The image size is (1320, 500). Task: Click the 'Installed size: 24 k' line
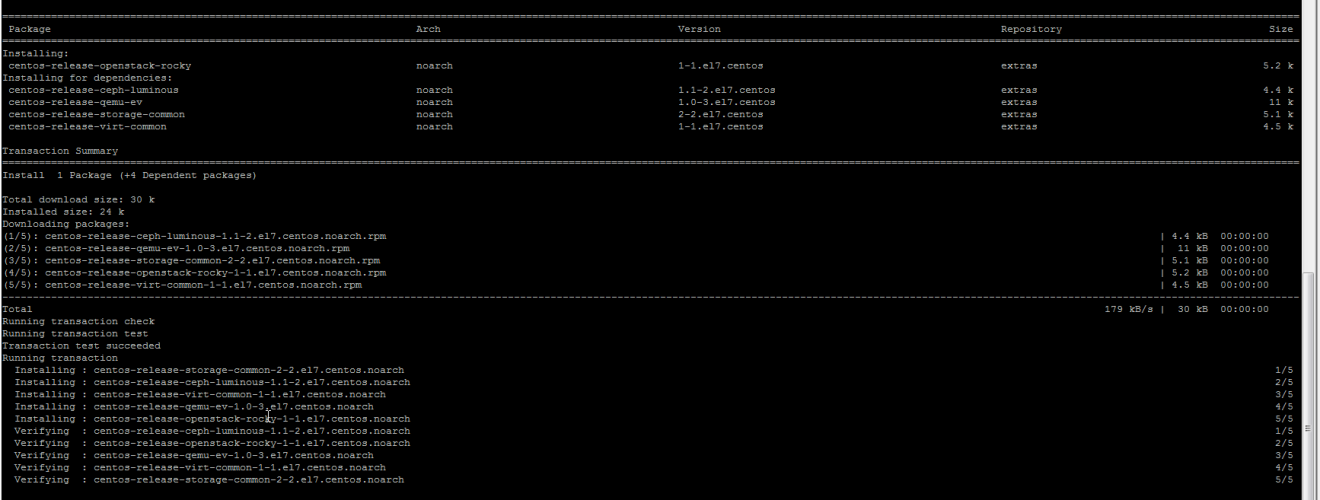pos(63,212)
